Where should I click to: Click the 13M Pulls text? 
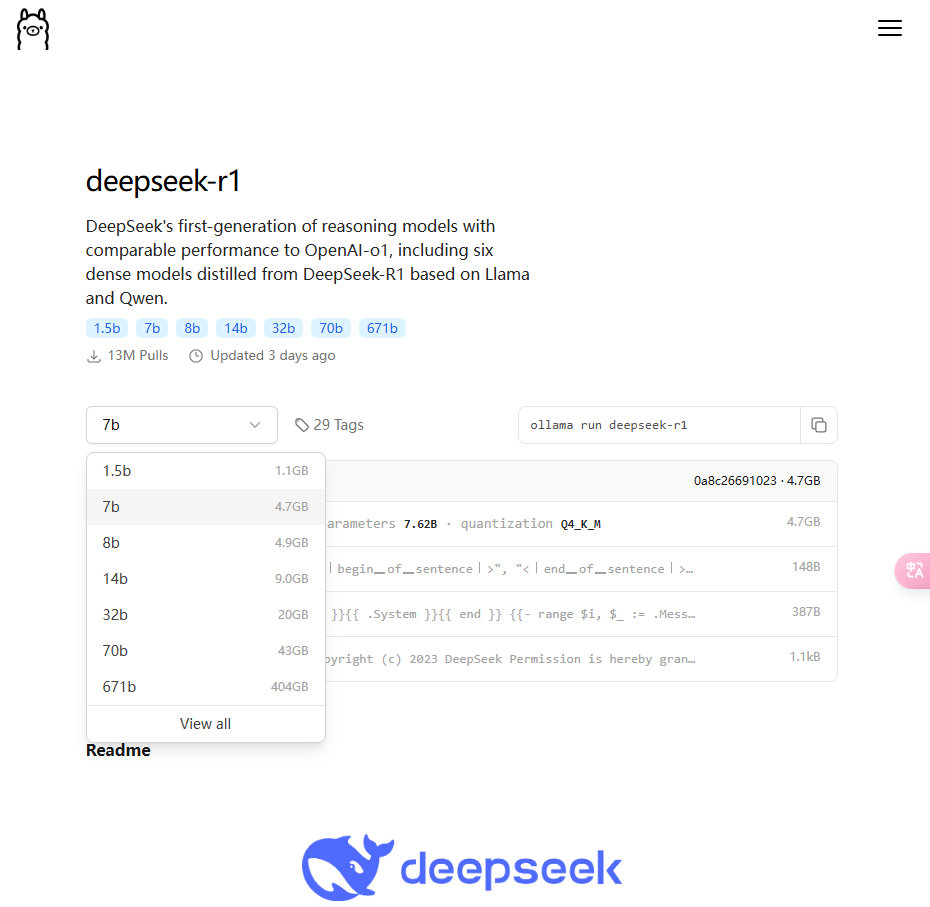pyautogui.click(x=138, y=355)
